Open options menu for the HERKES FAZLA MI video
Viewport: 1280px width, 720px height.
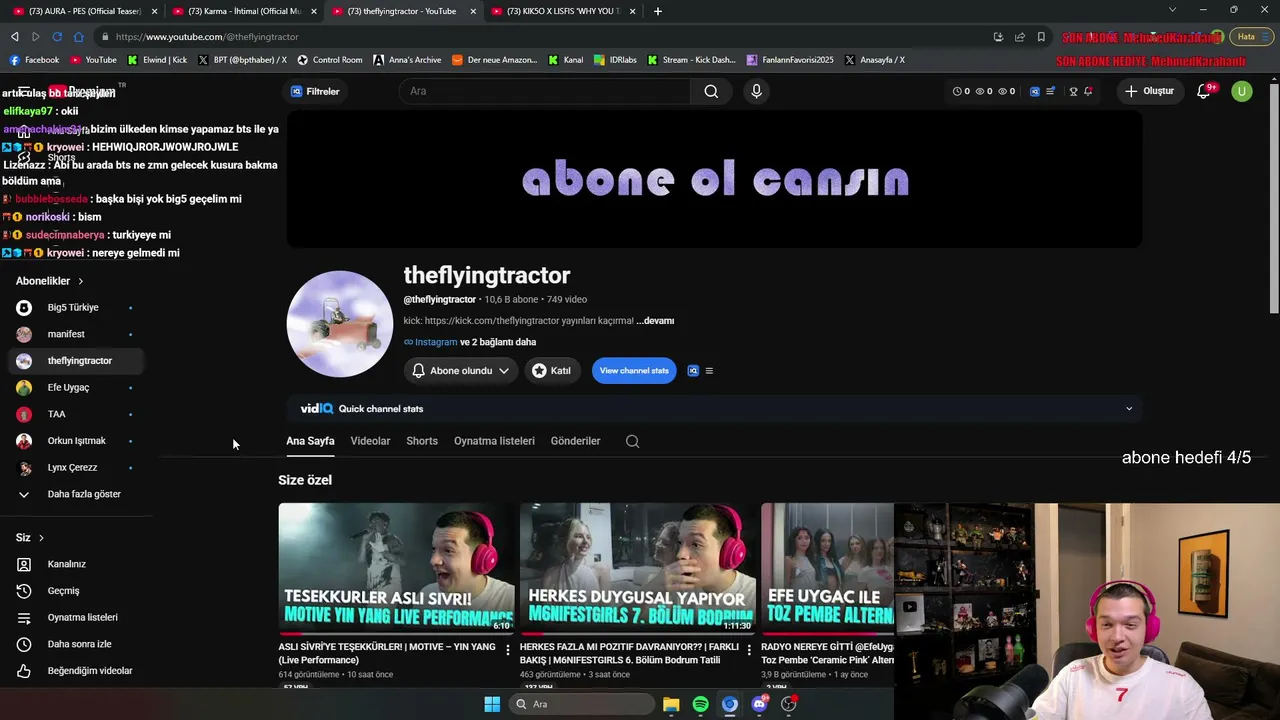pyautogui.click(x=749, y=650)
